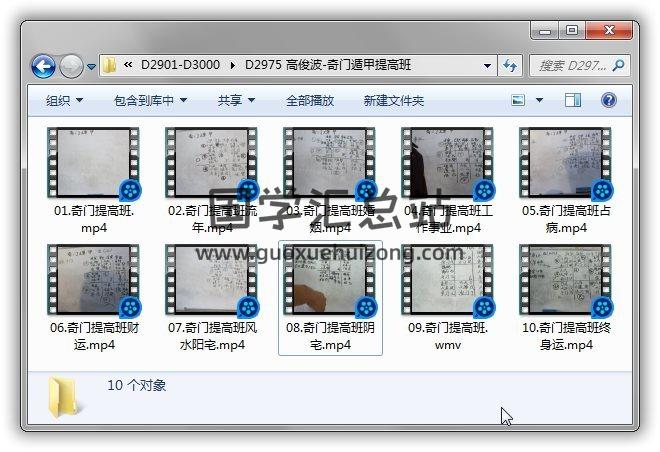Click the Forward navigation arrow button

71,66
